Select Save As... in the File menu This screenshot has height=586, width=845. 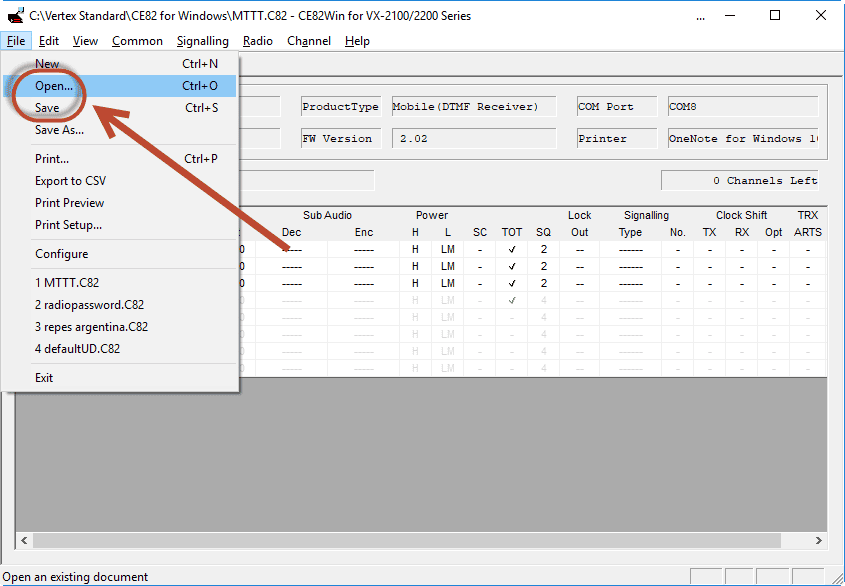coord(59,130)
